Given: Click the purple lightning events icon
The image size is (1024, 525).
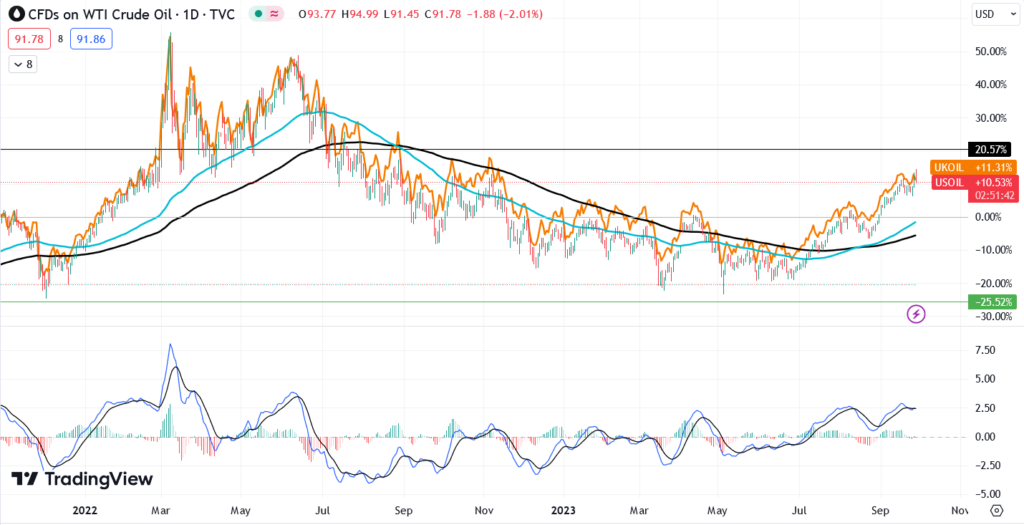Looking at the screenshot, I should tap(916, 314).
